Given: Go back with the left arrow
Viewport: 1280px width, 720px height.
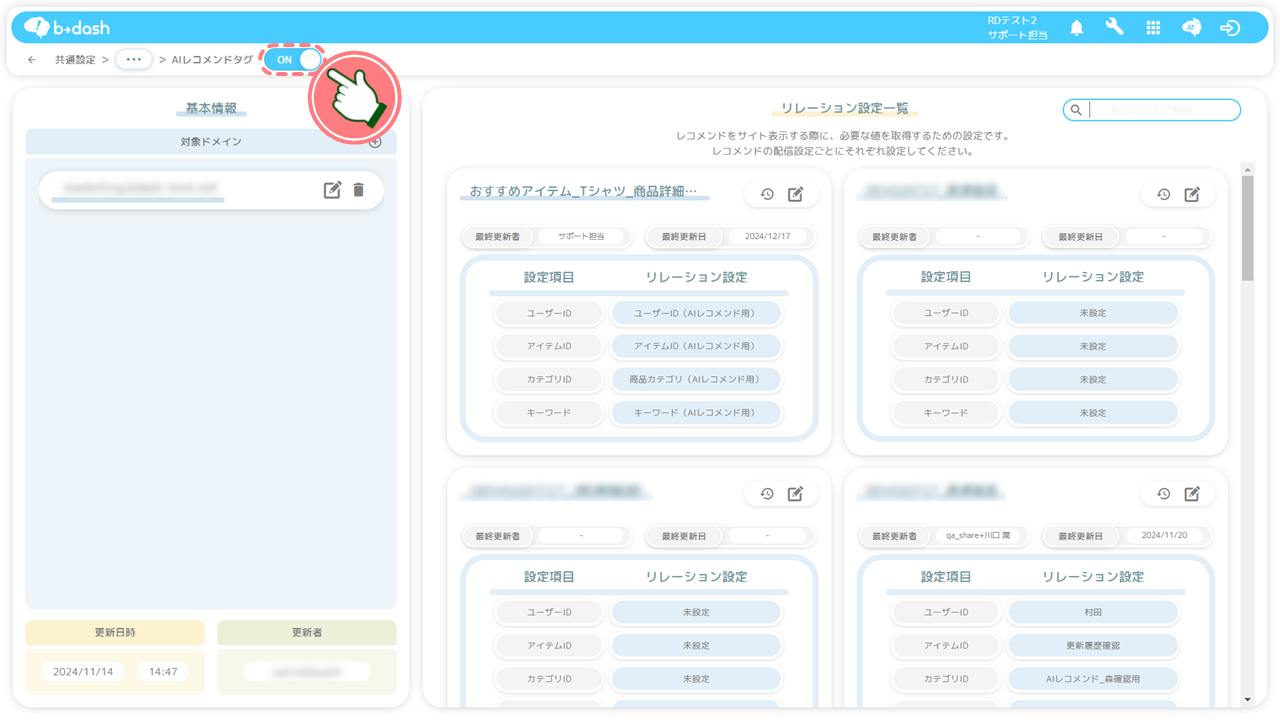Looking at the screenshot, I should click(32, 60).
